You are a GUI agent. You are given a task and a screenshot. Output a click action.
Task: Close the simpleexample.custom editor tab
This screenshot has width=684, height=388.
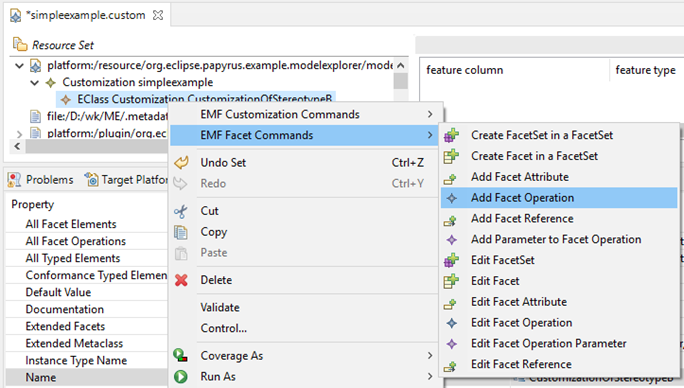(x=158, y=15)
